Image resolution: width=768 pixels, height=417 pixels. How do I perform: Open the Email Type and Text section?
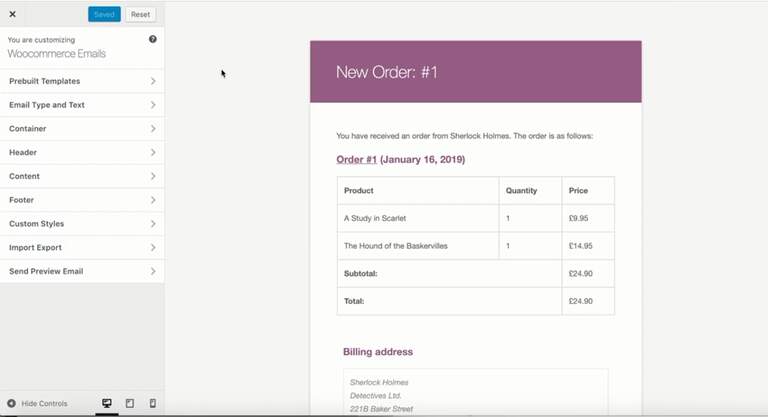[x=82, y=105]
